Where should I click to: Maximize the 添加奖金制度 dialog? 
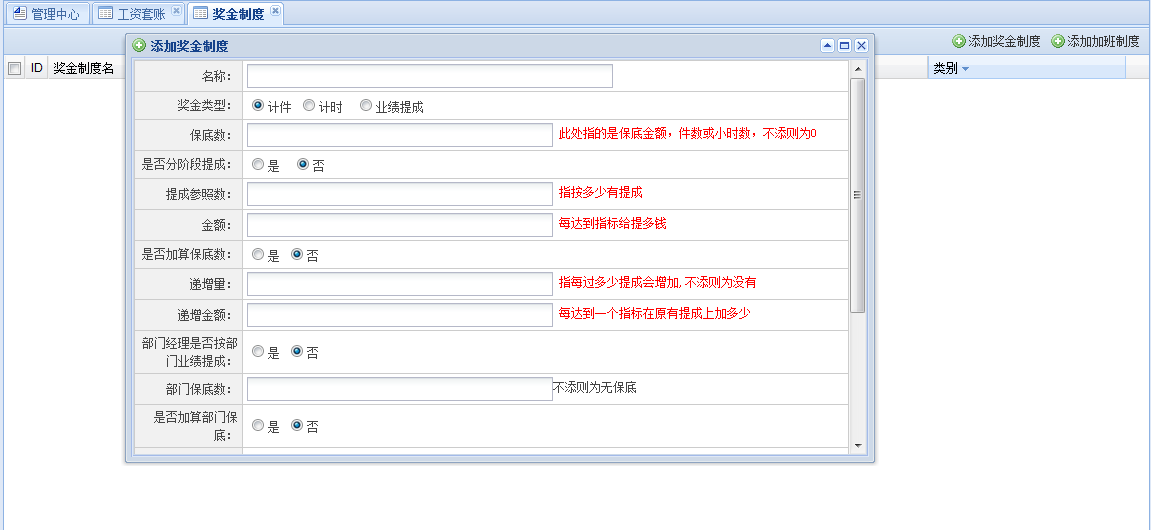[x=844, y=46]
